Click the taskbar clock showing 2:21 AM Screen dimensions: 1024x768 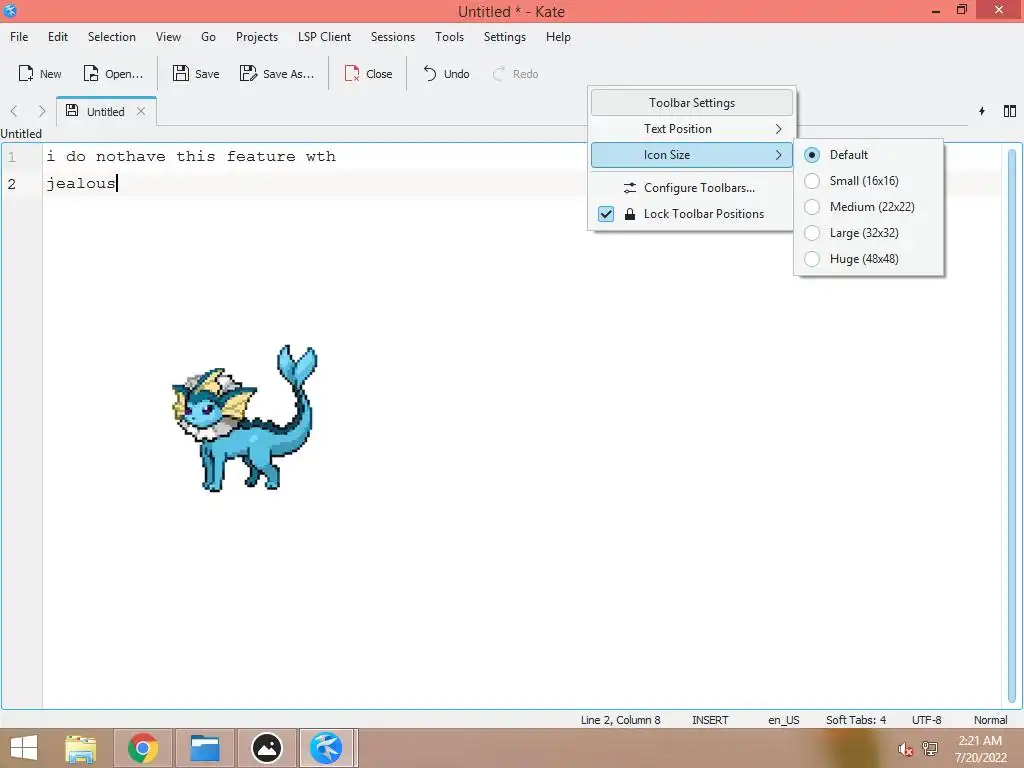(980, 748)
